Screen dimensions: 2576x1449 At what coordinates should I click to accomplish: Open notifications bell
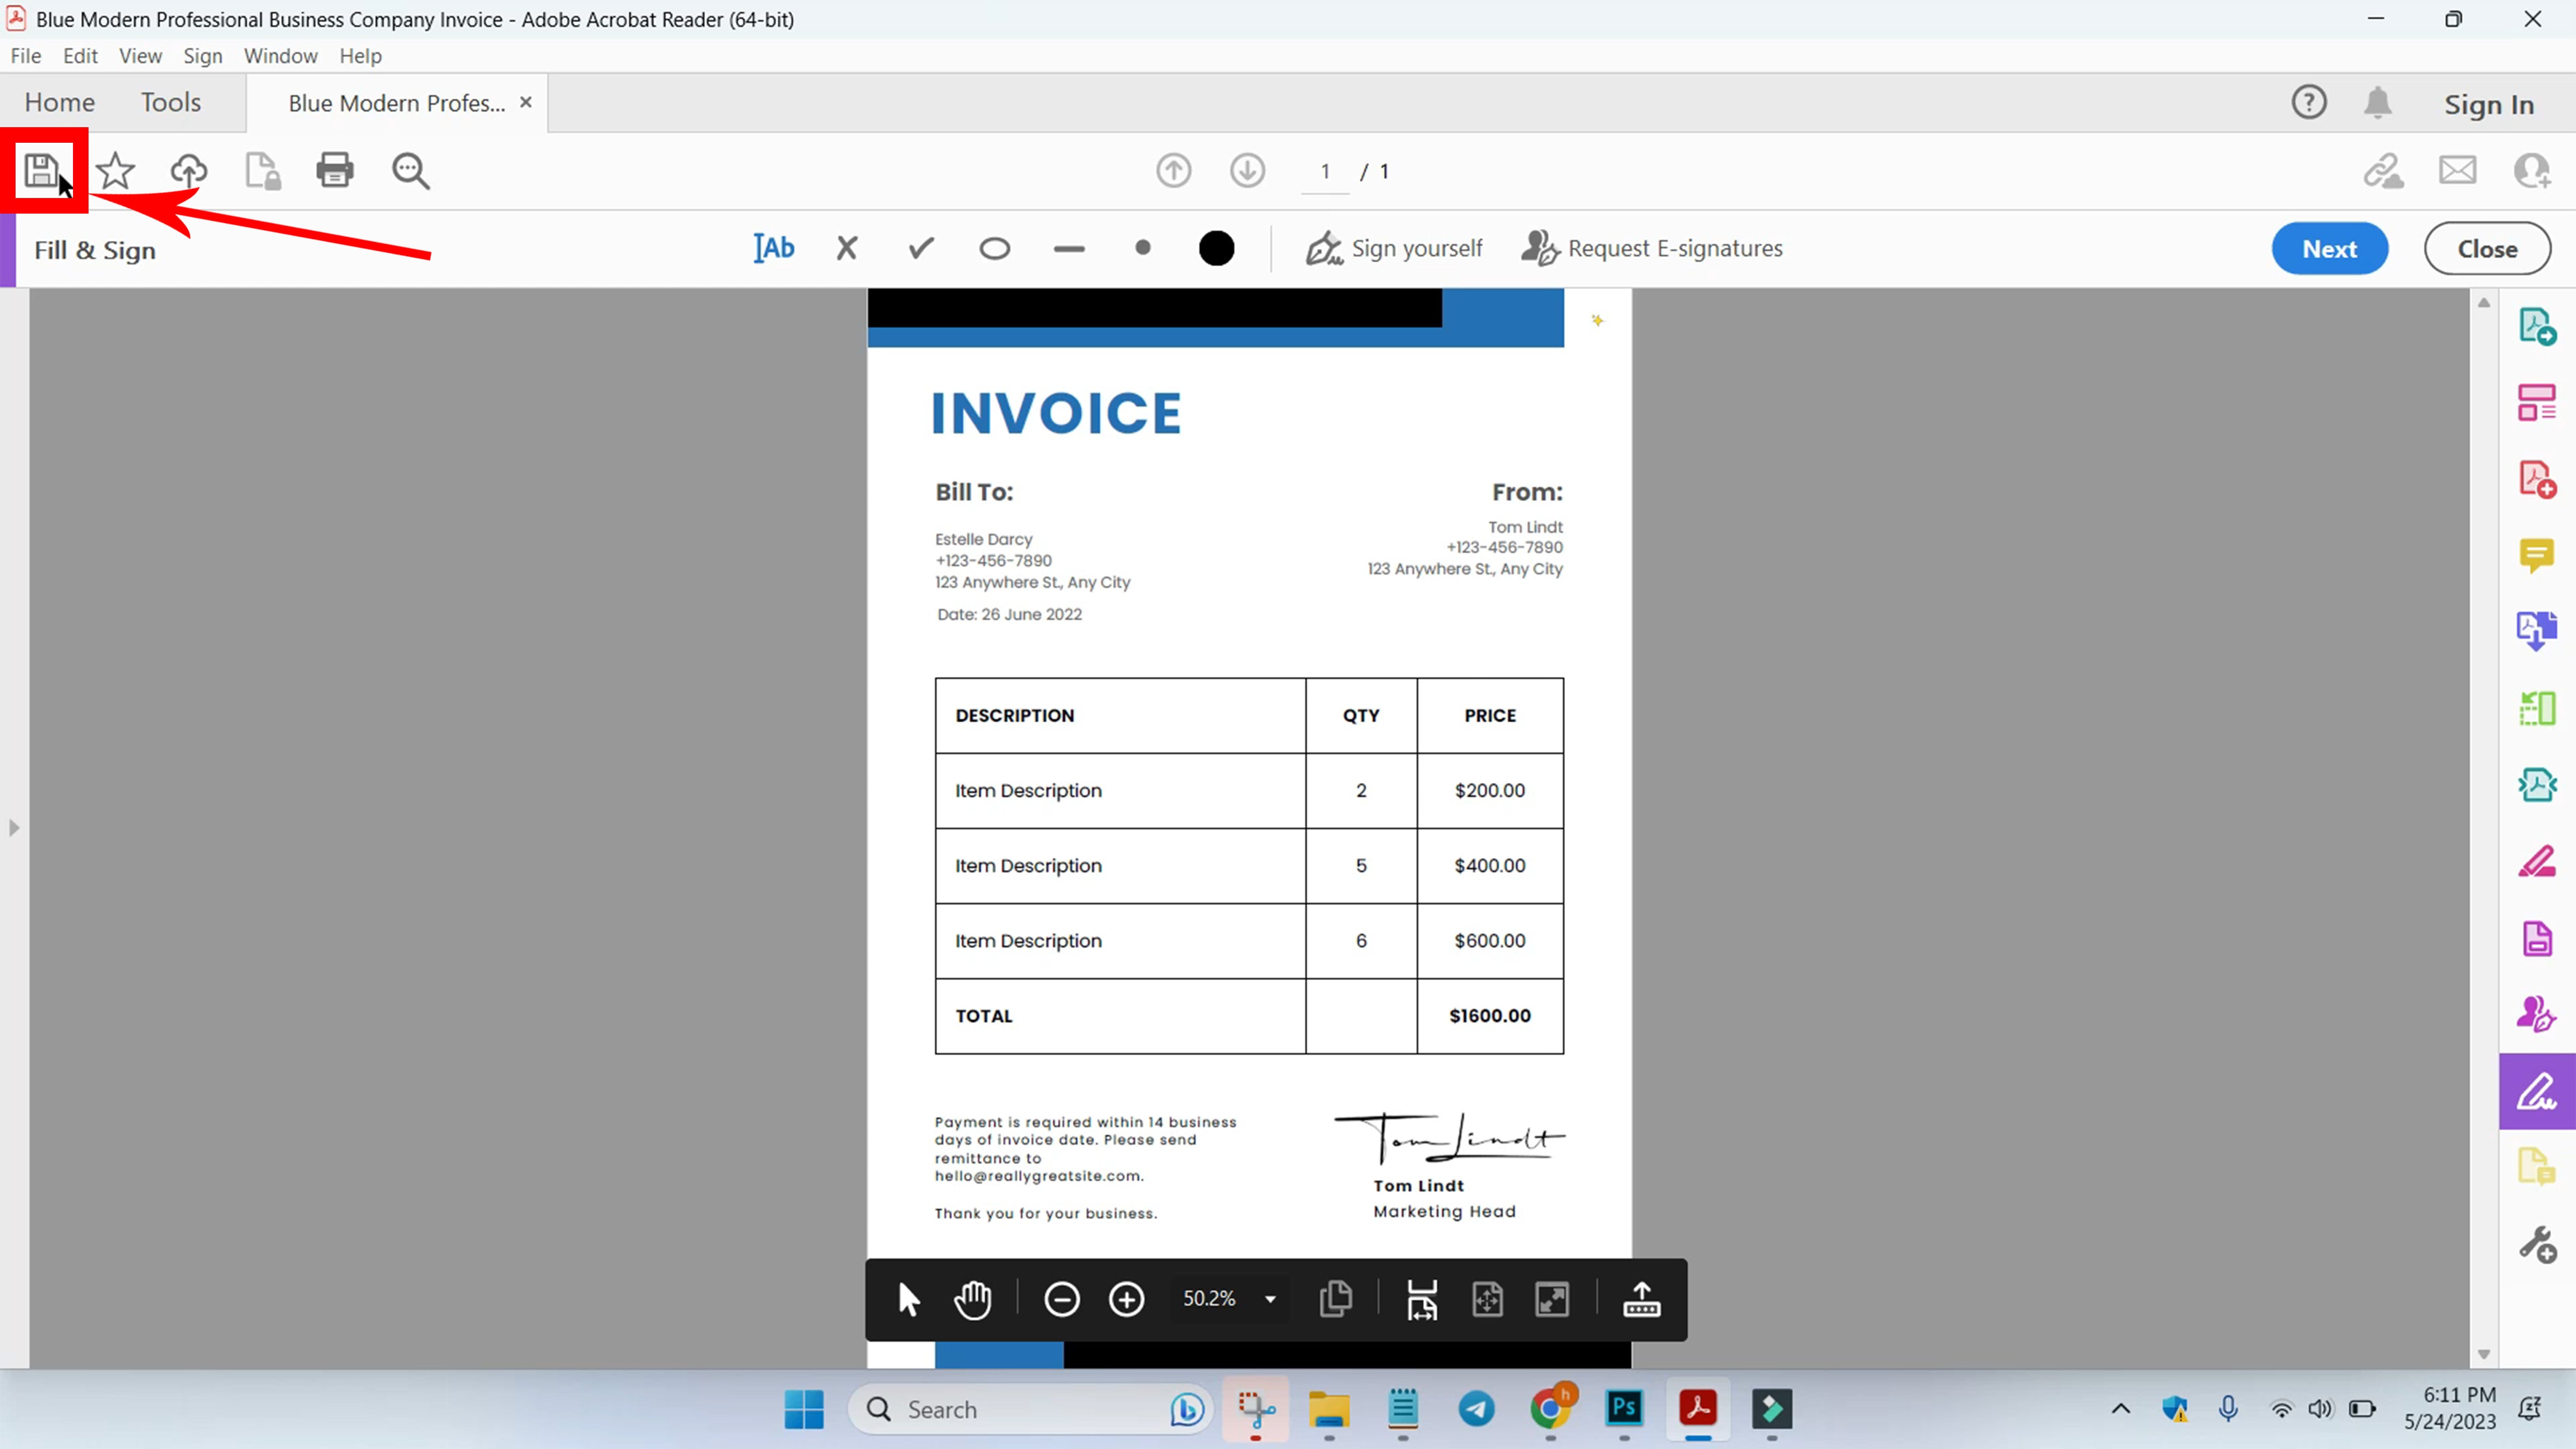[x=2378, y=103]
